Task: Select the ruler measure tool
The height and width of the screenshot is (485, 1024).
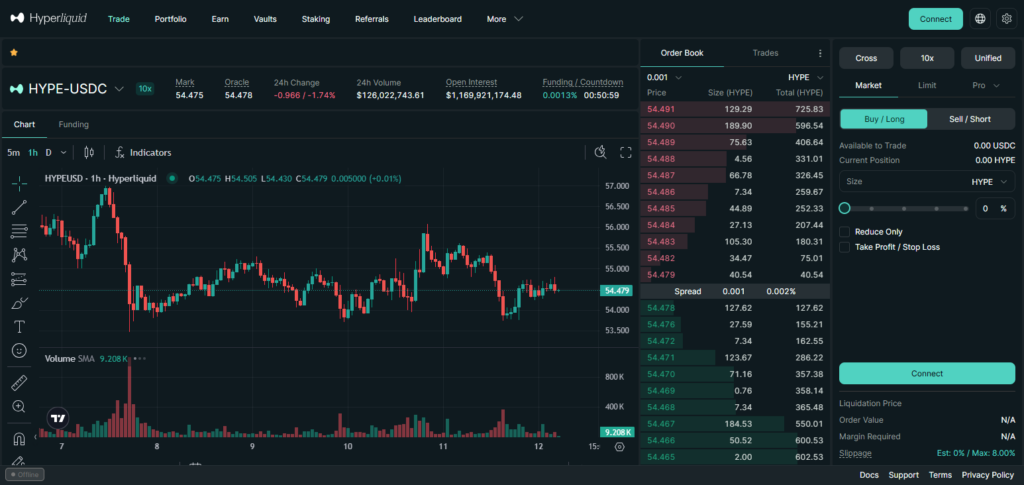Action: [x=19, y=383]
